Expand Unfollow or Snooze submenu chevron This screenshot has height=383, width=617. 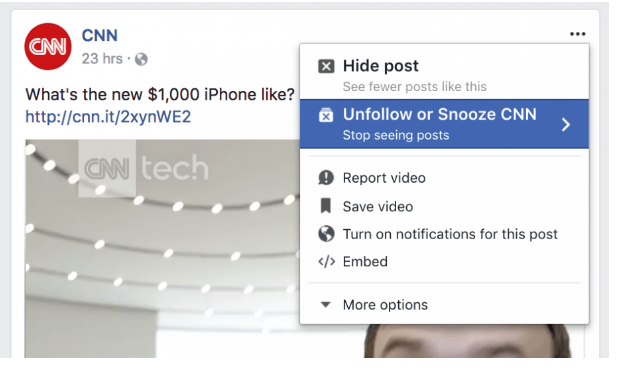pos(565,124)
